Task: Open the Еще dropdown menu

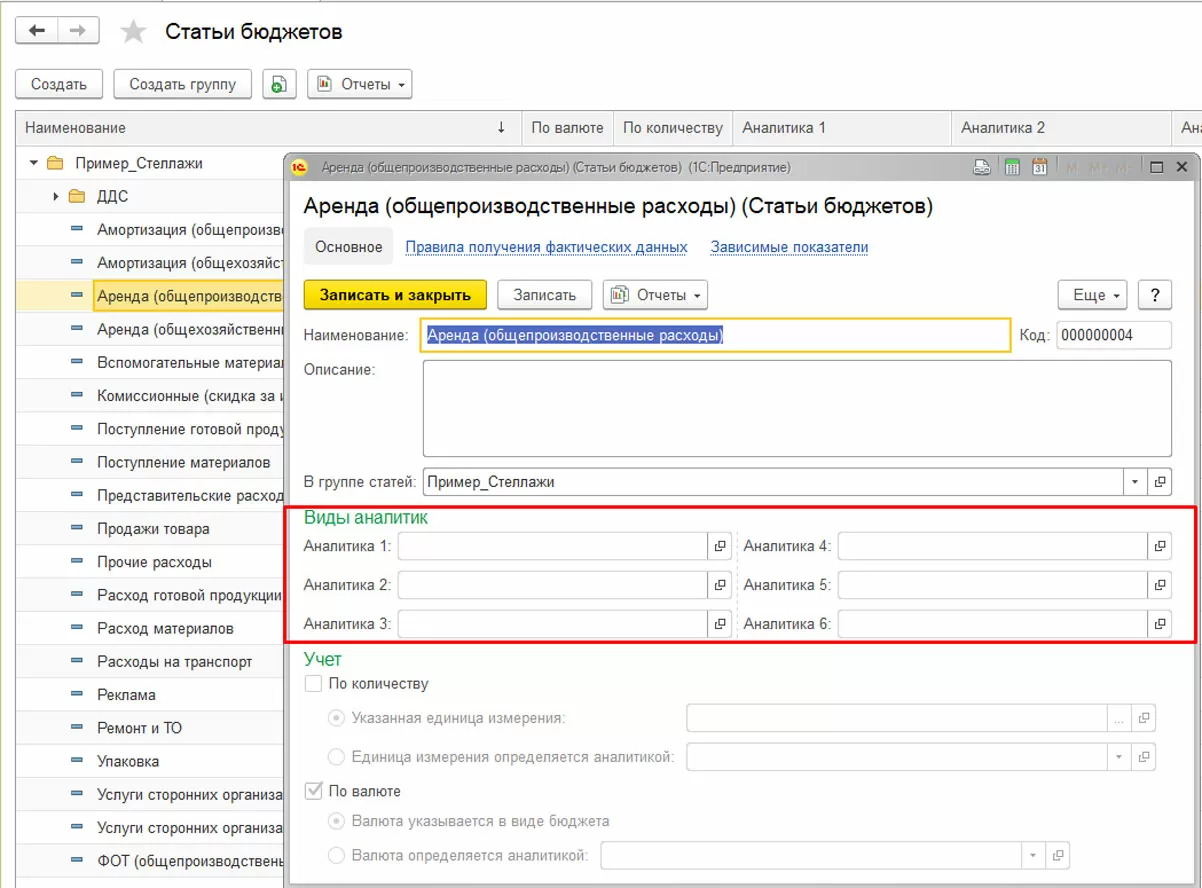Action: tap(1093, 295)
